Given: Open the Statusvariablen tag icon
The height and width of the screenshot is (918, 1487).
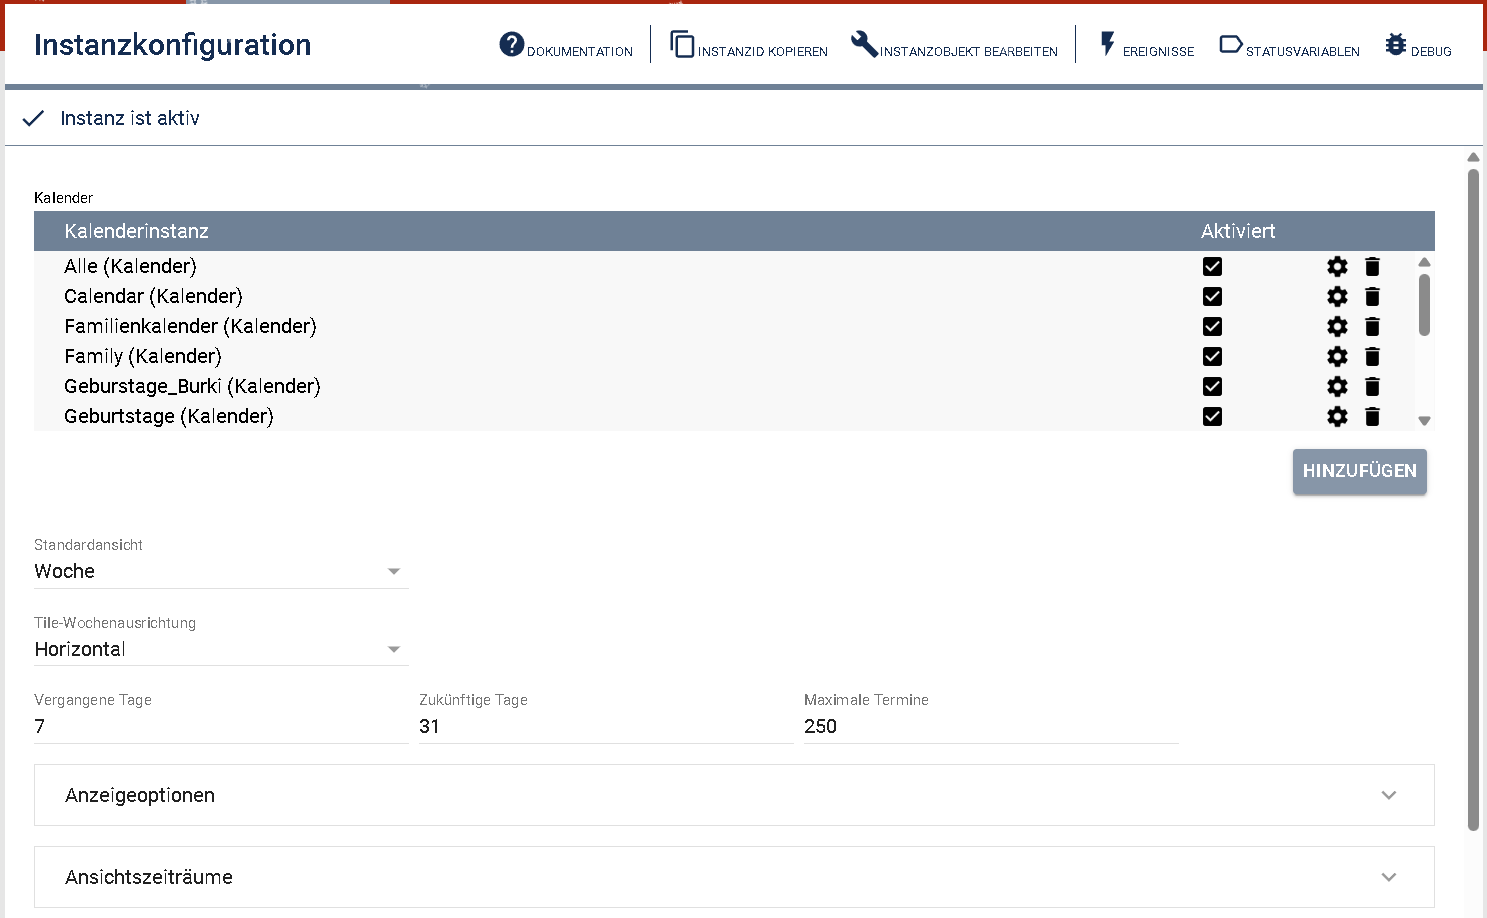Looking at the screenshot, I should click(1231, 45).
